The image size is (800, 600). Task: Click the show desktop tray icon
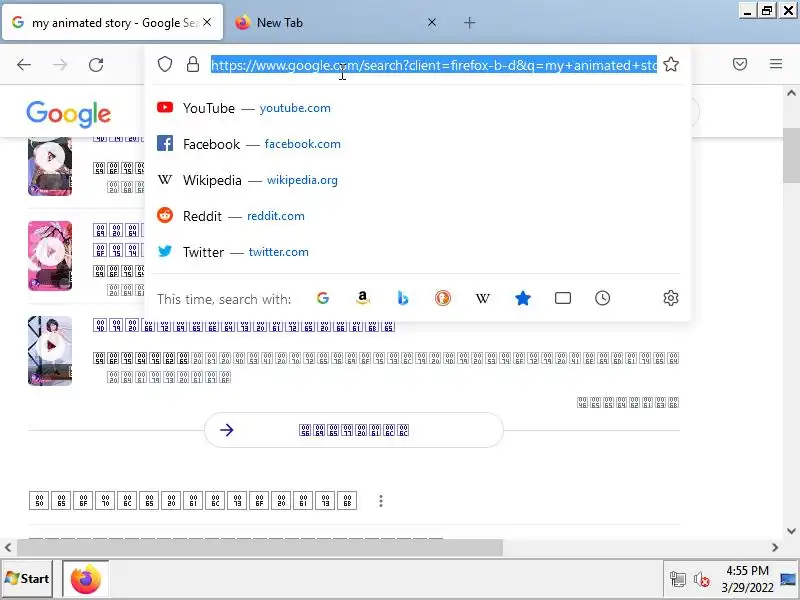(788, 579)
